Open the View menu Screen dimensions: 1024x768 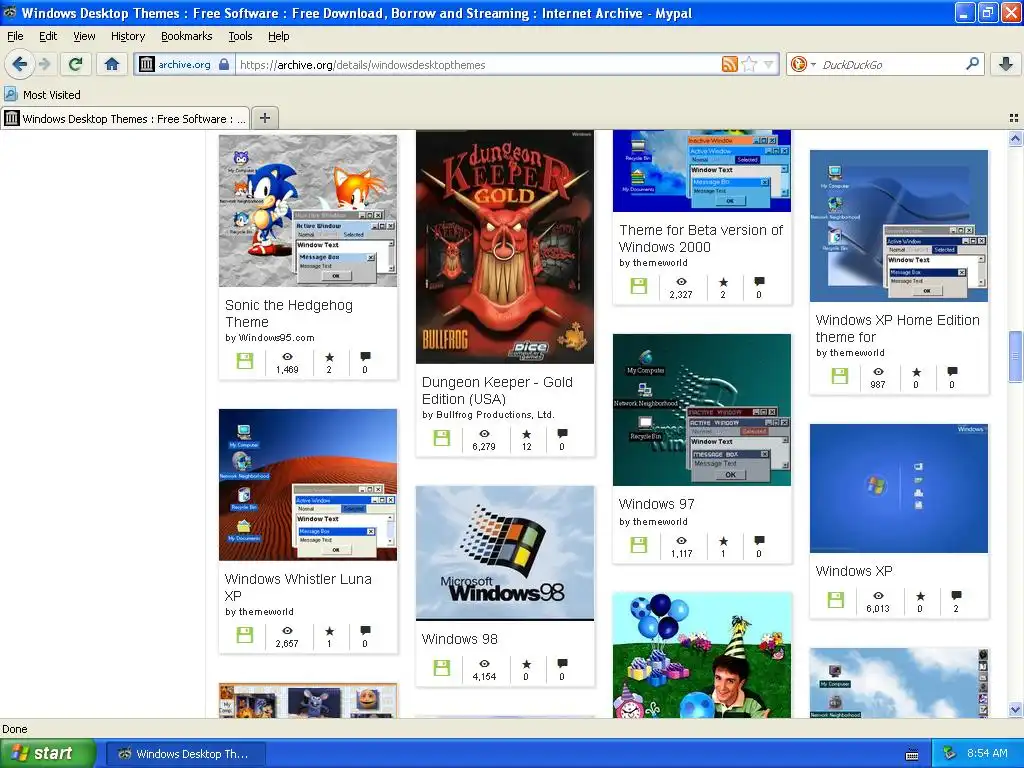point(84,36)
